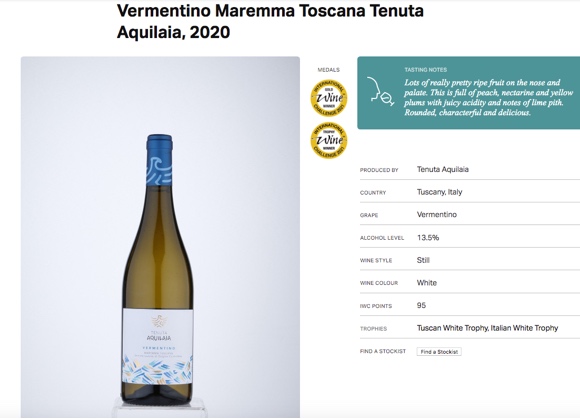Click the tasting notes nose-and-glass icon
Image resolution: width=580 pixels, height=419 pixels.
pos(380,91)
